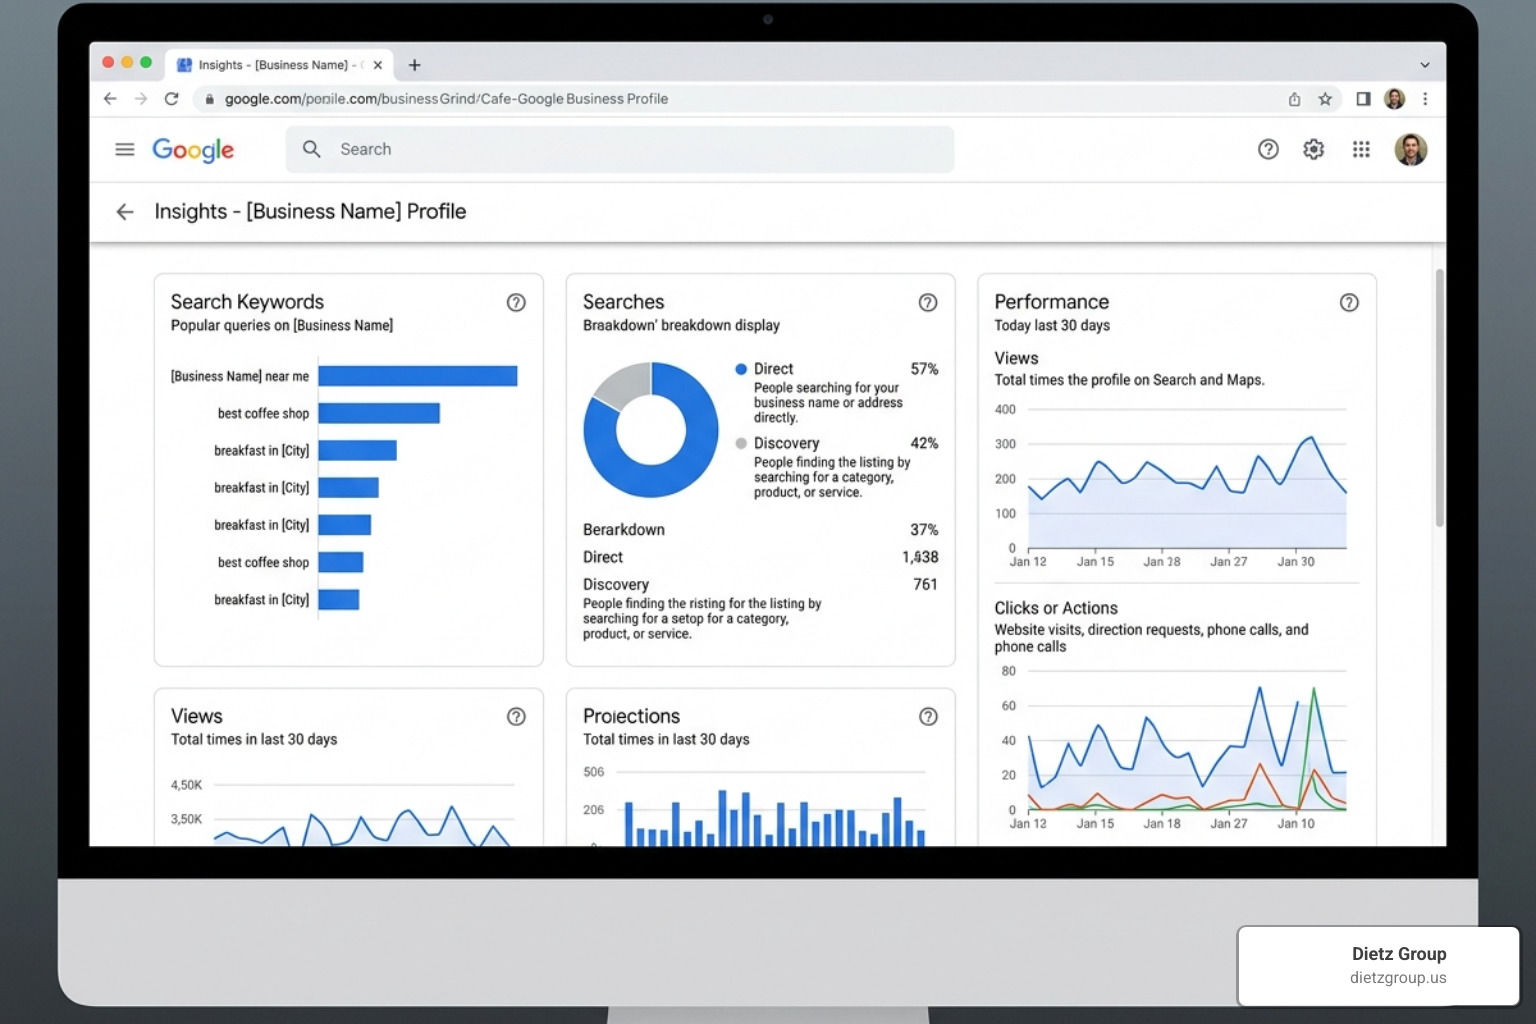
Task: Click the 'Berarkdown' row label
Action: click(624, 530)
